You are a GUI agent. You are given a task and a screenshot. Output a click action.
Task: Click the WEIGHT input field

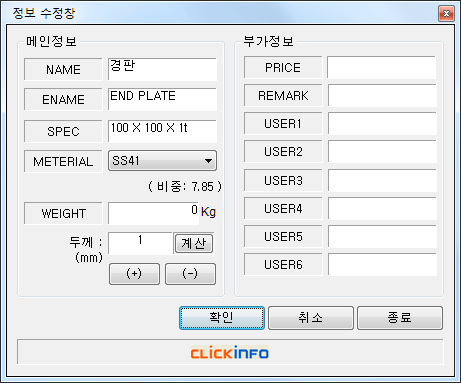[x=153, y=213]
